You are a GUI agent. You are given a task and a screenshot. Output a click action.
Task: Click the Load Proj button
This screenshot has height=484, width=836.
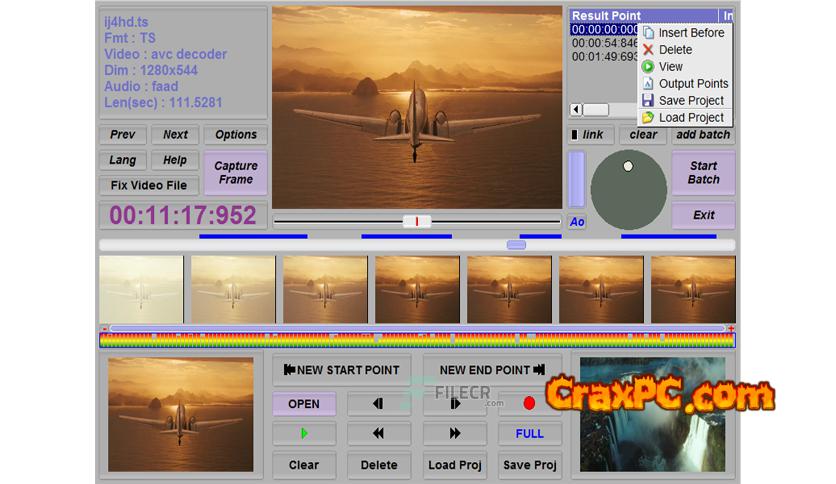tap(454, 465)
